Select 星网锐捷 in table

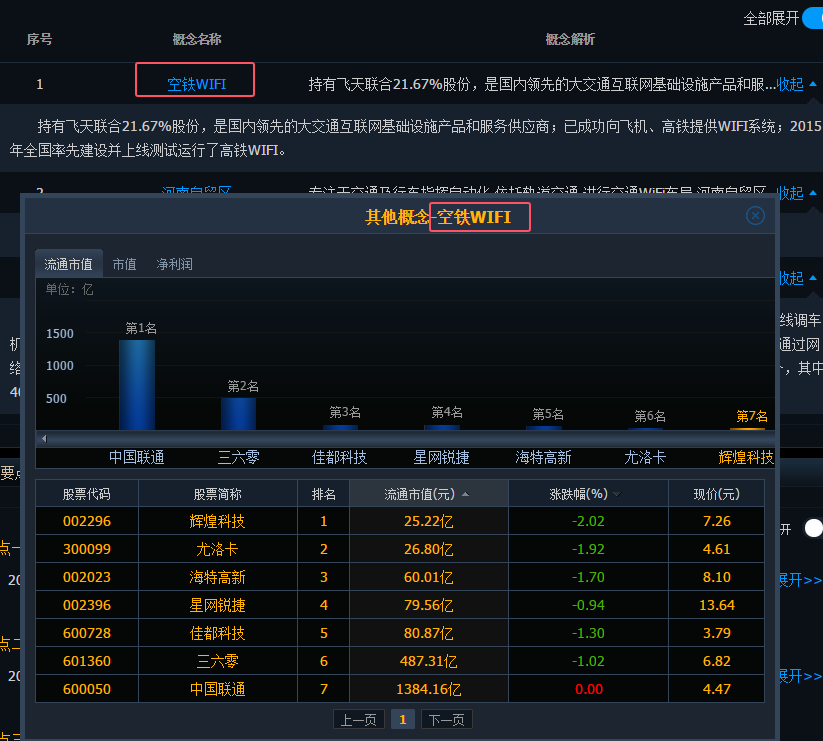pos(217,605)
